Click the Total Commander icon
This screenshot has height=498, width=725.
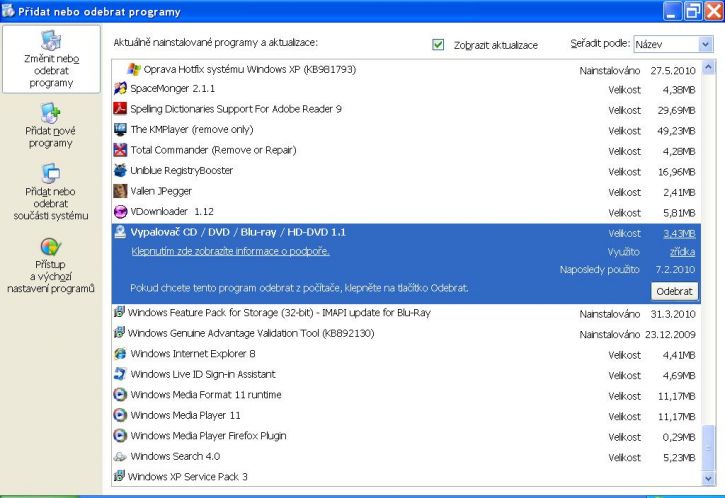120,150
